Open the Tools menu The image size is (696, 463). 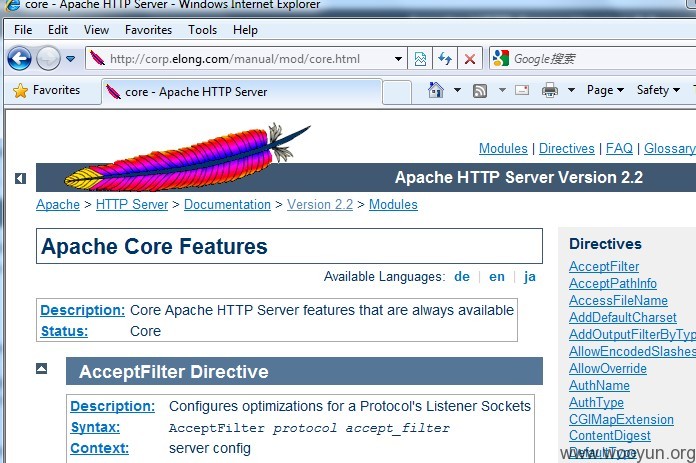click(202, 30)
